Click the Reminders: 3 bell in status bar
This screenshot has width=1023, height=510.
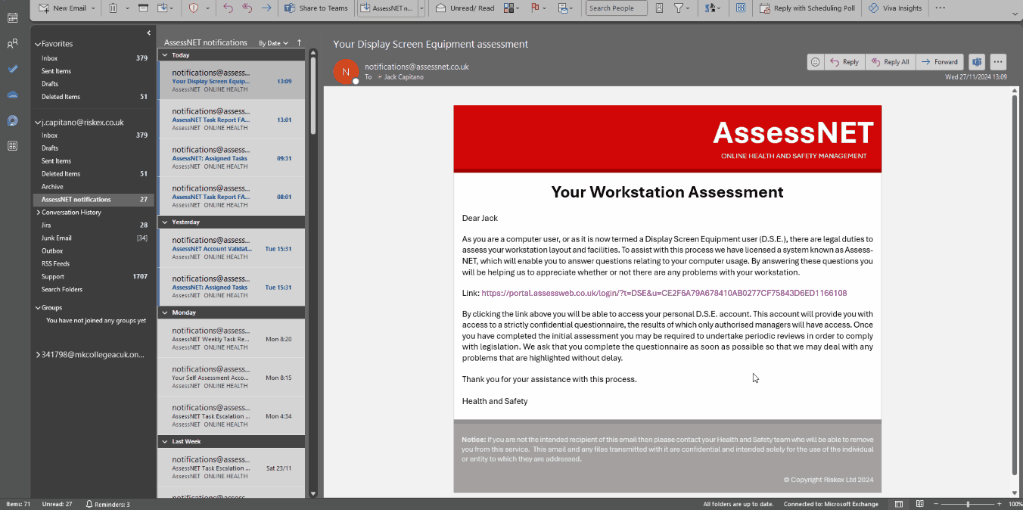(108, 504)
